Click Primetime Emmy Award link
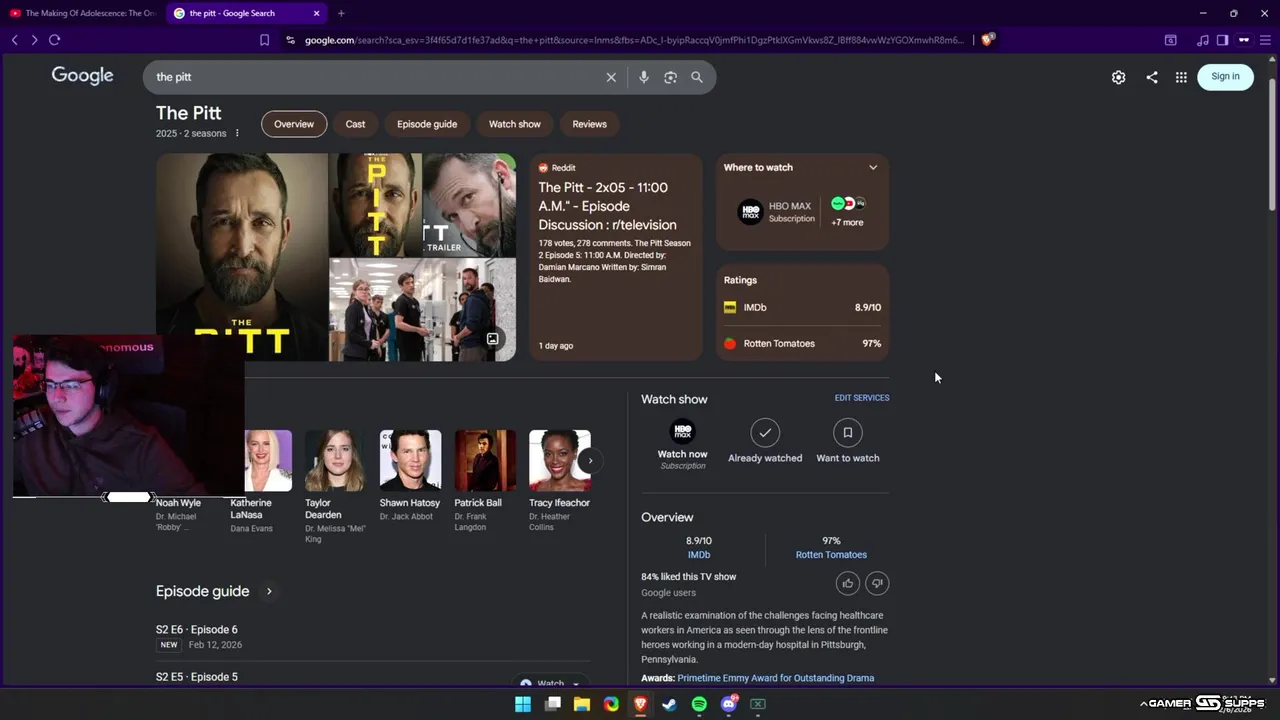The width and height of the screenshot is (1280, 720). coord(776,678)
